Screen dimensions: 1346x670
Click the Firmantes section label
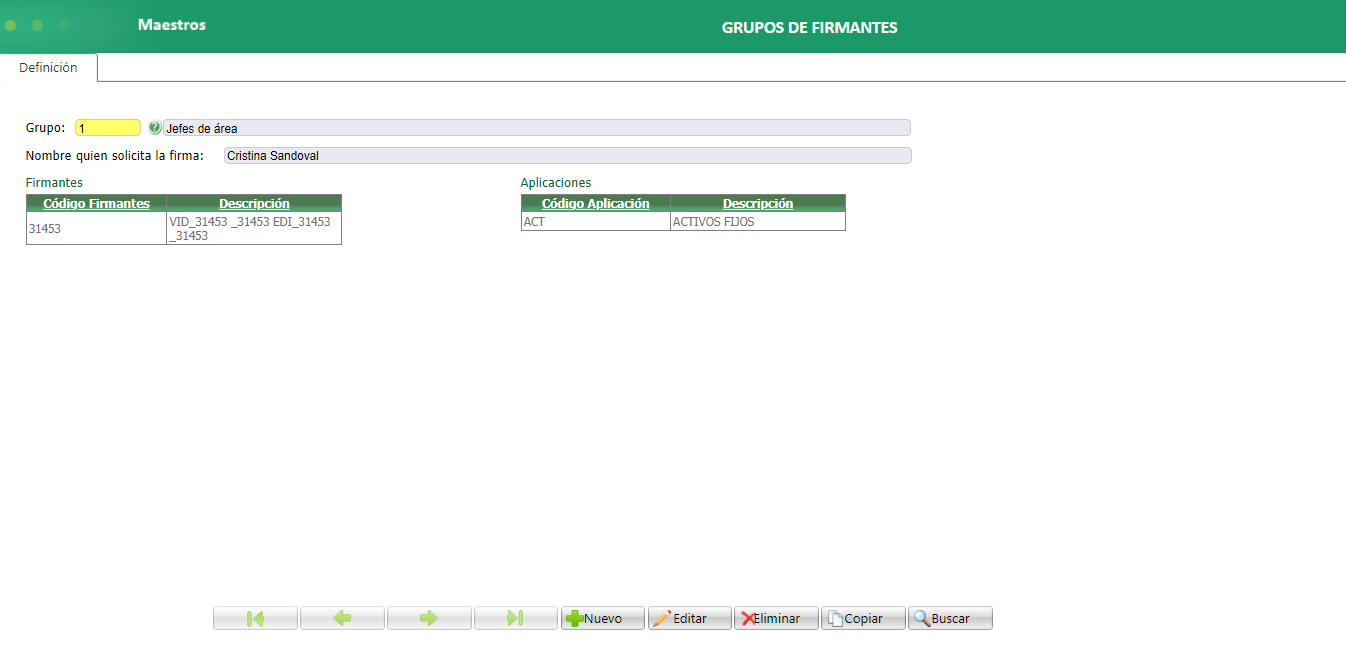(x=54, y=183)
